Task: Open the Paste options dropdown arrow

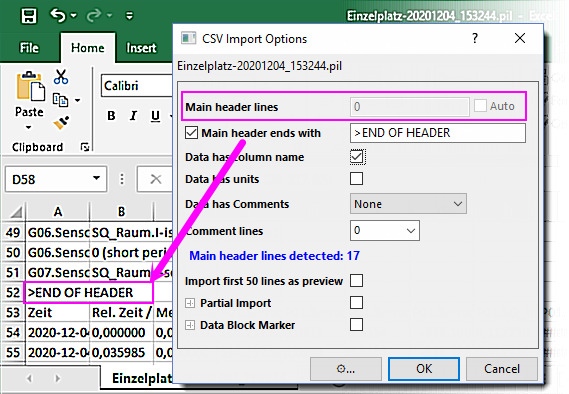Action: pyautogui.click(x=29, y=127)
